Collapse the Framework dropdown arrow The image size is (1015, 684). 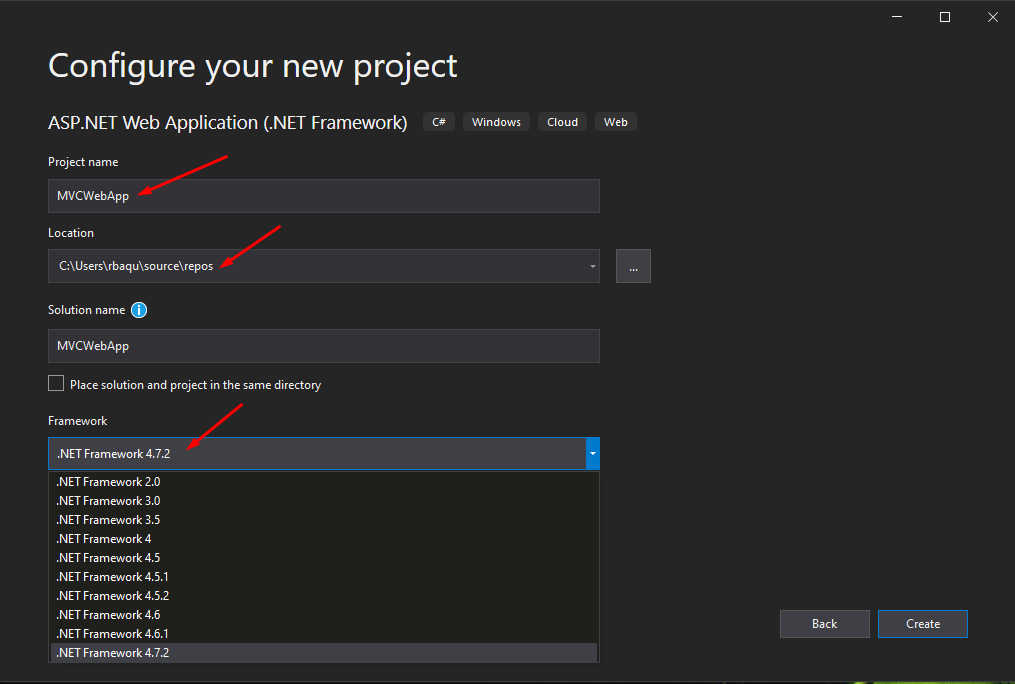coord(592,454)
